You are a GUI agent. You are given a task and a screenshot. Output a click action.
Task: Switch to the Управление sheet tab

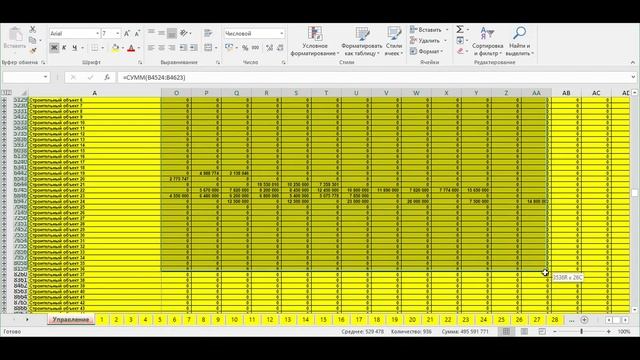[x=71, y=320]
